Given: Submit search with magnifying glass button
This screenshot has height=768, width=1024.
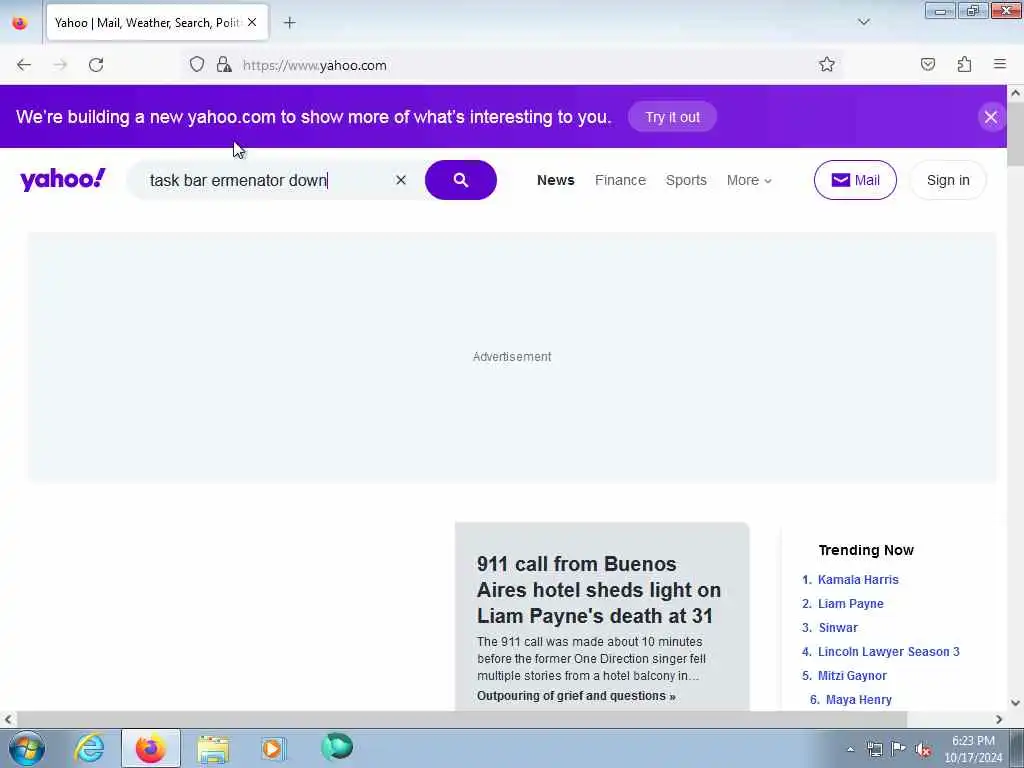Looking at the screenshot, I should click(x=460, y=180).
